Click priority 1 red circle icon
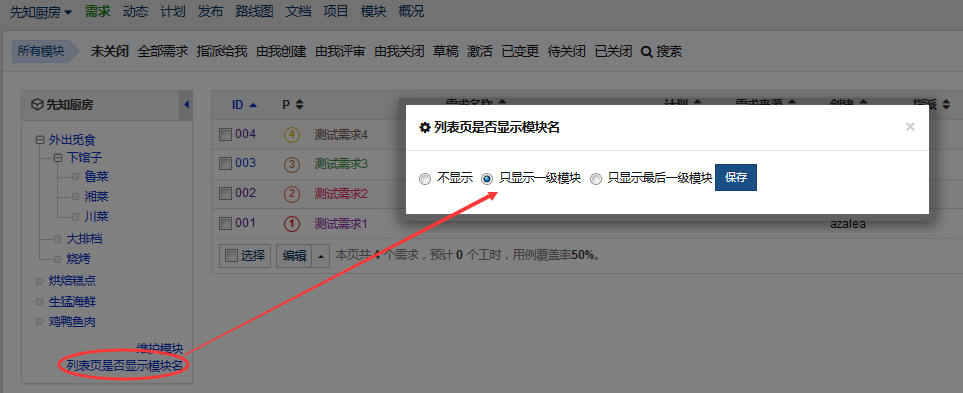The width and height of the screenshot is (963, 393). (x=292, y=224)
